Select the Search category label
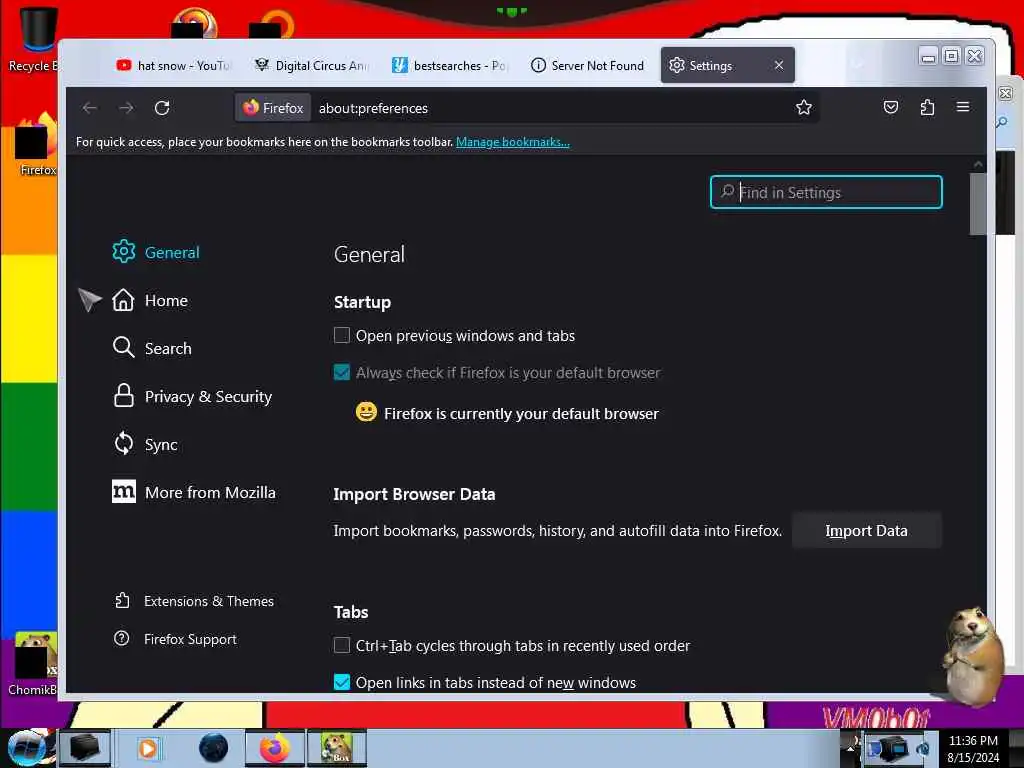 (168, 348)
